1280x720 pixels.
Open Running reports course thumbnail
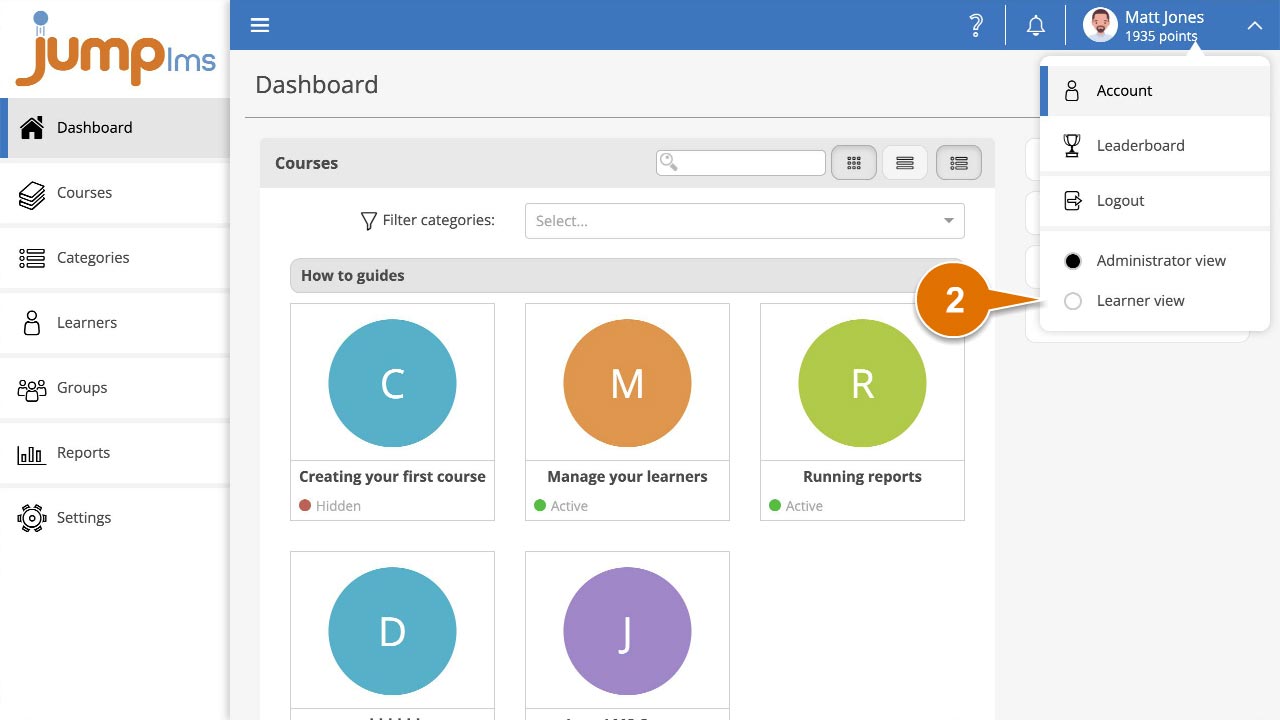point(862,383)
